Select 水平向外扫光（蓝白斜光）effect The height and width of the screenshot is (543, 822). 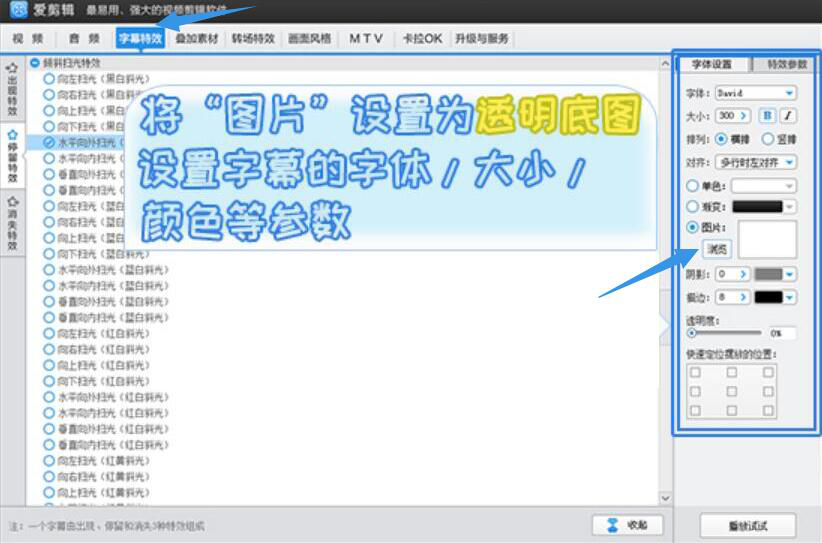[x=106, y=270]
